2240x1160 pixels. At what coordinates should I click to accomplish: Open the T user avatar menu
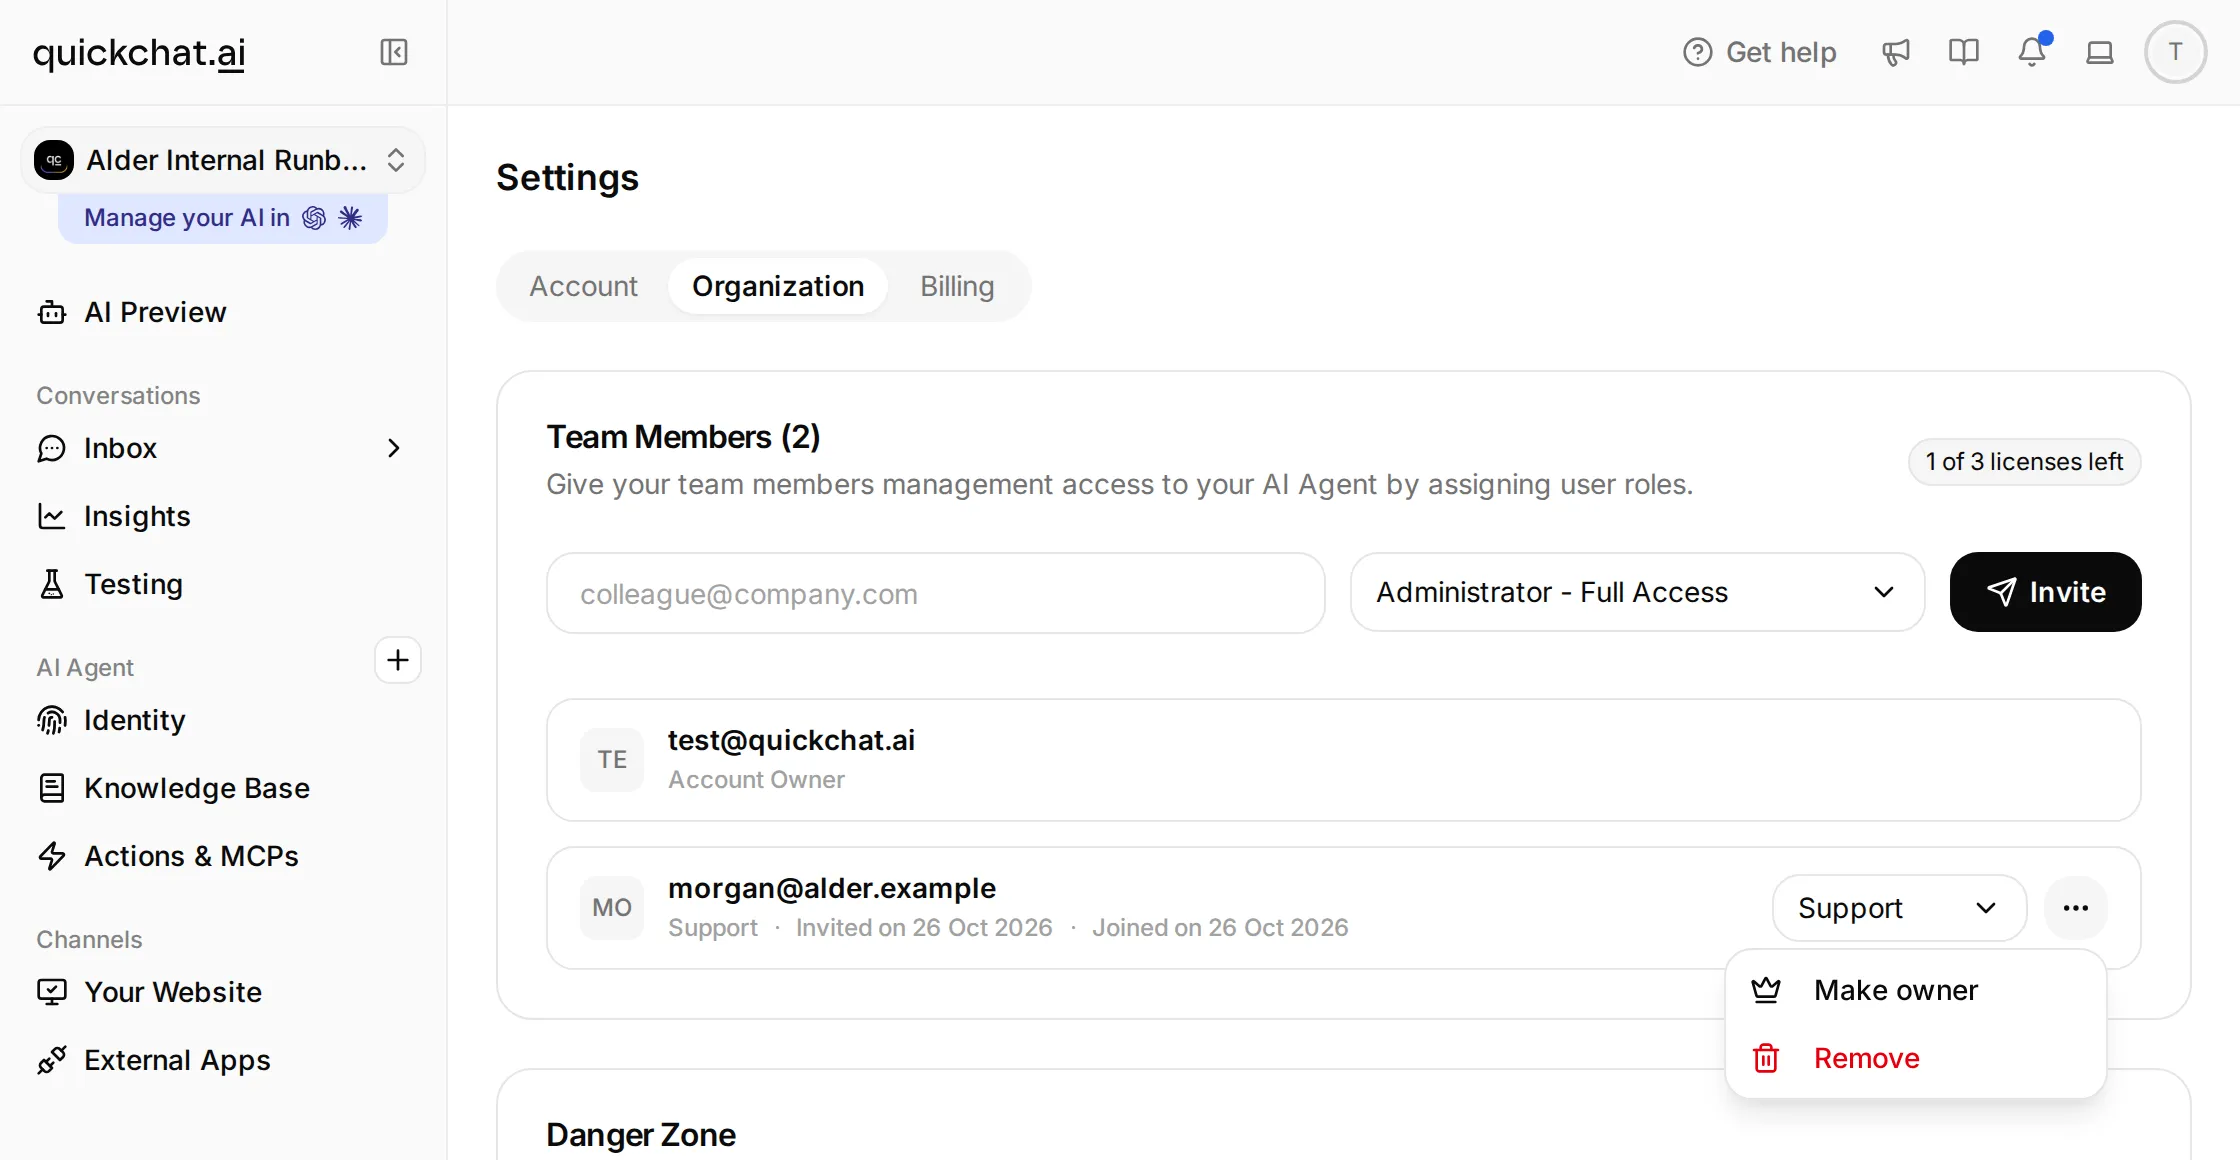pos(2175,52)
